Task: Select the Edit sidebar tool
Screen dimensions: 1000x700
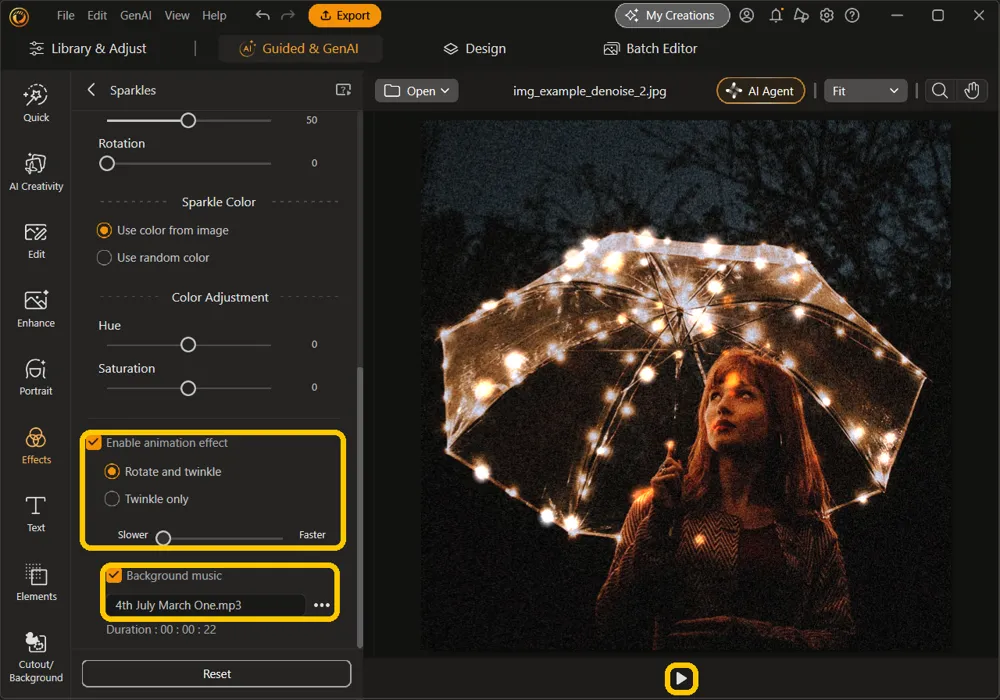Action: (36, 240)
